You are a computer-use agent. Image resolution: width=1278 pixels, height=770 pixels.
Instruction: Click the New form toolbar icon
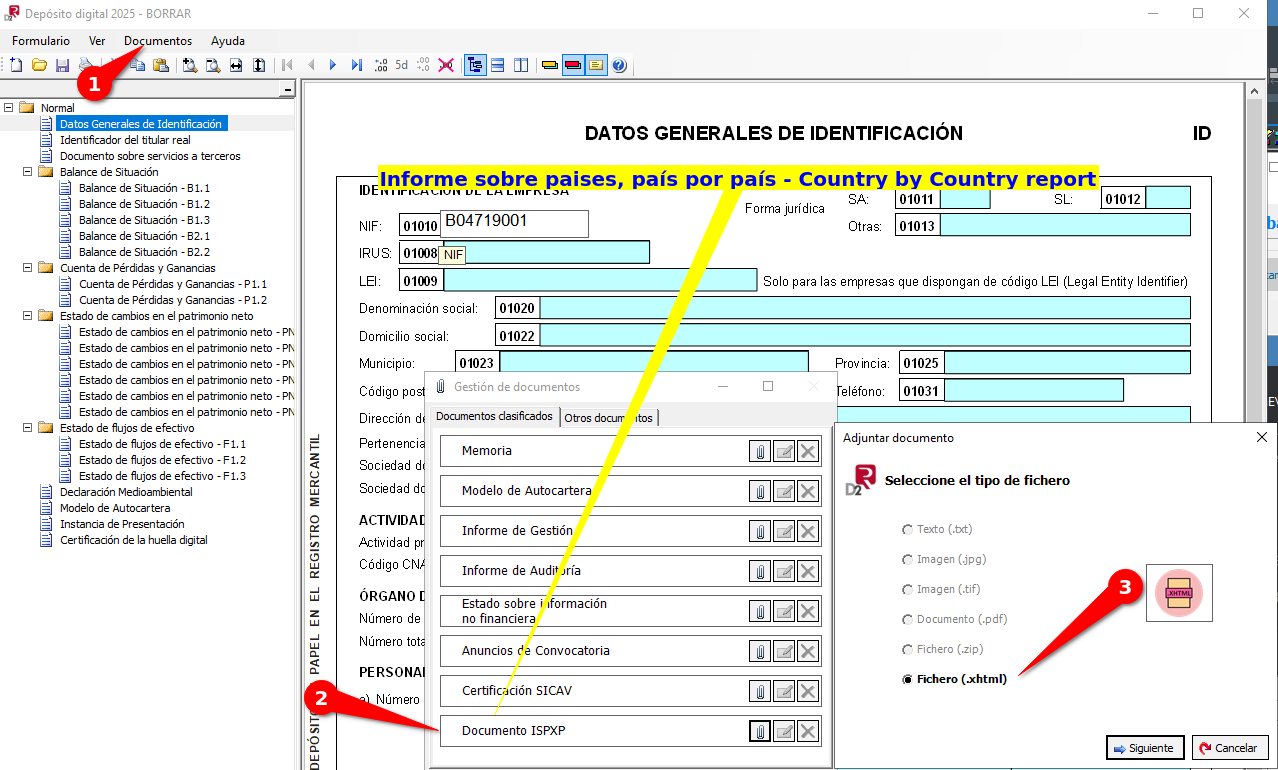16,65
